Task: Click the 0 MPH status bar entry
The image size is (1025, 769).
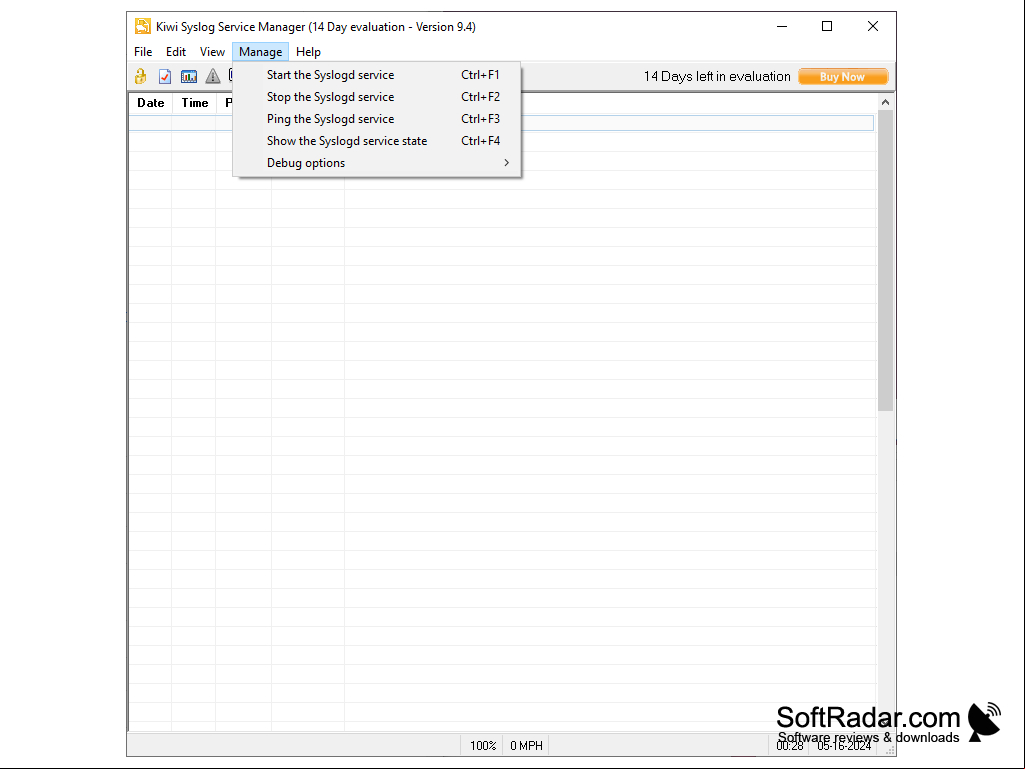Action: 526,745
